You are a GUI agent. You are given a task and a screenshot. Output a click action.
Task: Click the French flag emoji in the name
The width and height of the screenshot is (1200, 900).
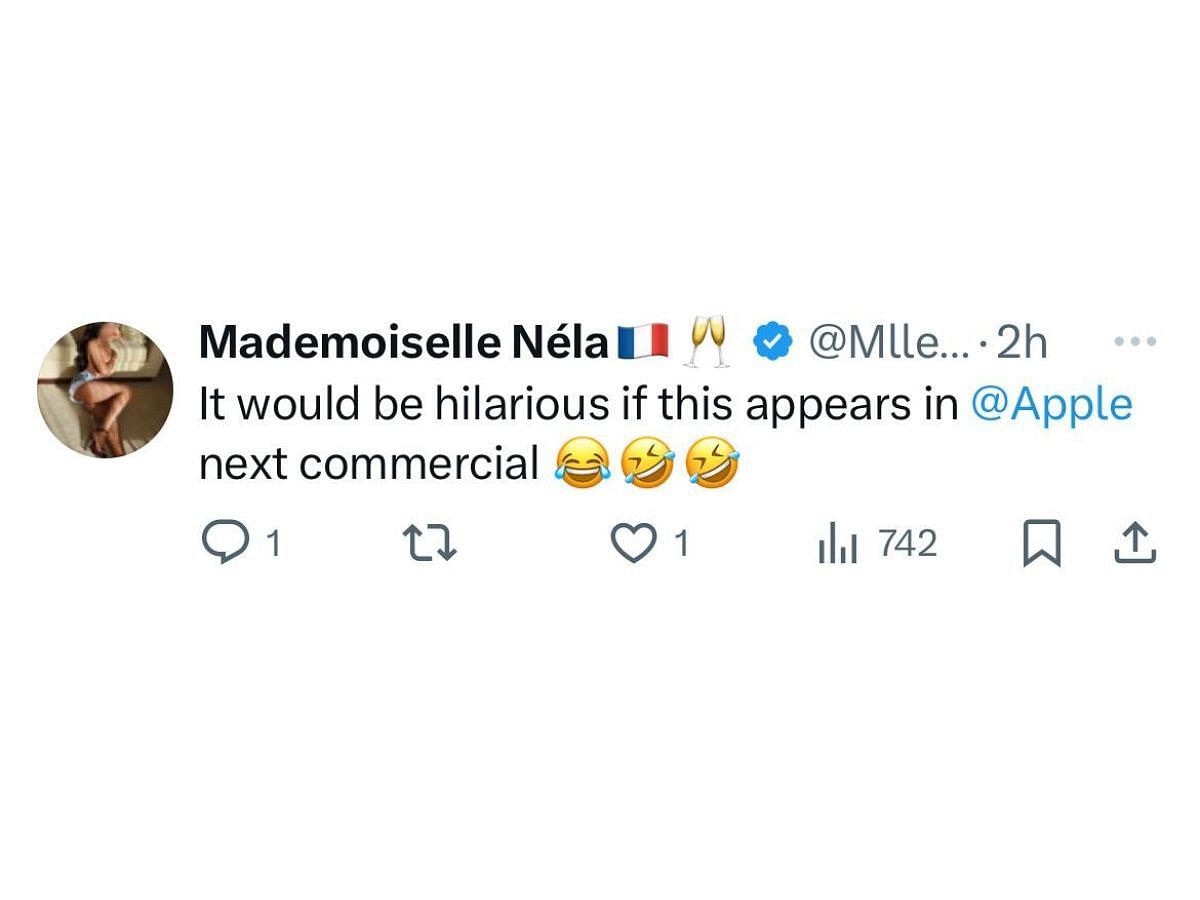(643, 343)
